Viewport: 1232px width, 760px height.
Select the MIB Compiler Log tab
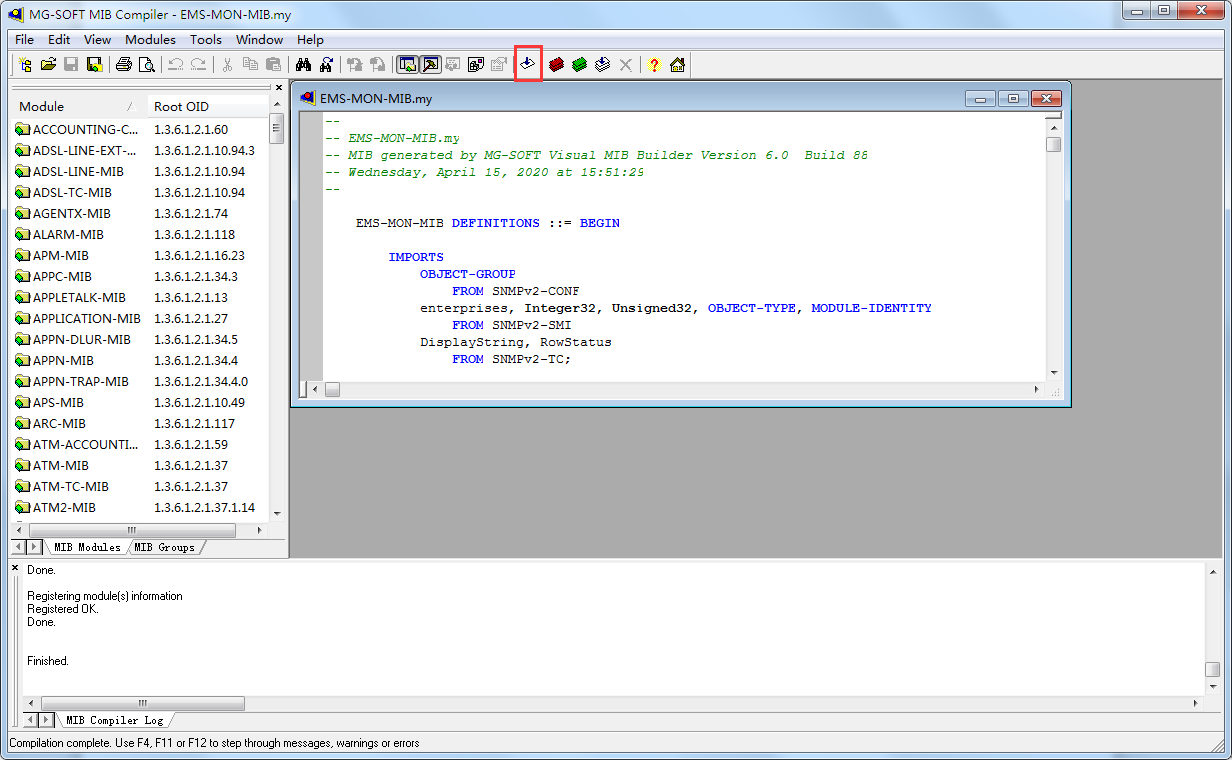pos(116,718)
